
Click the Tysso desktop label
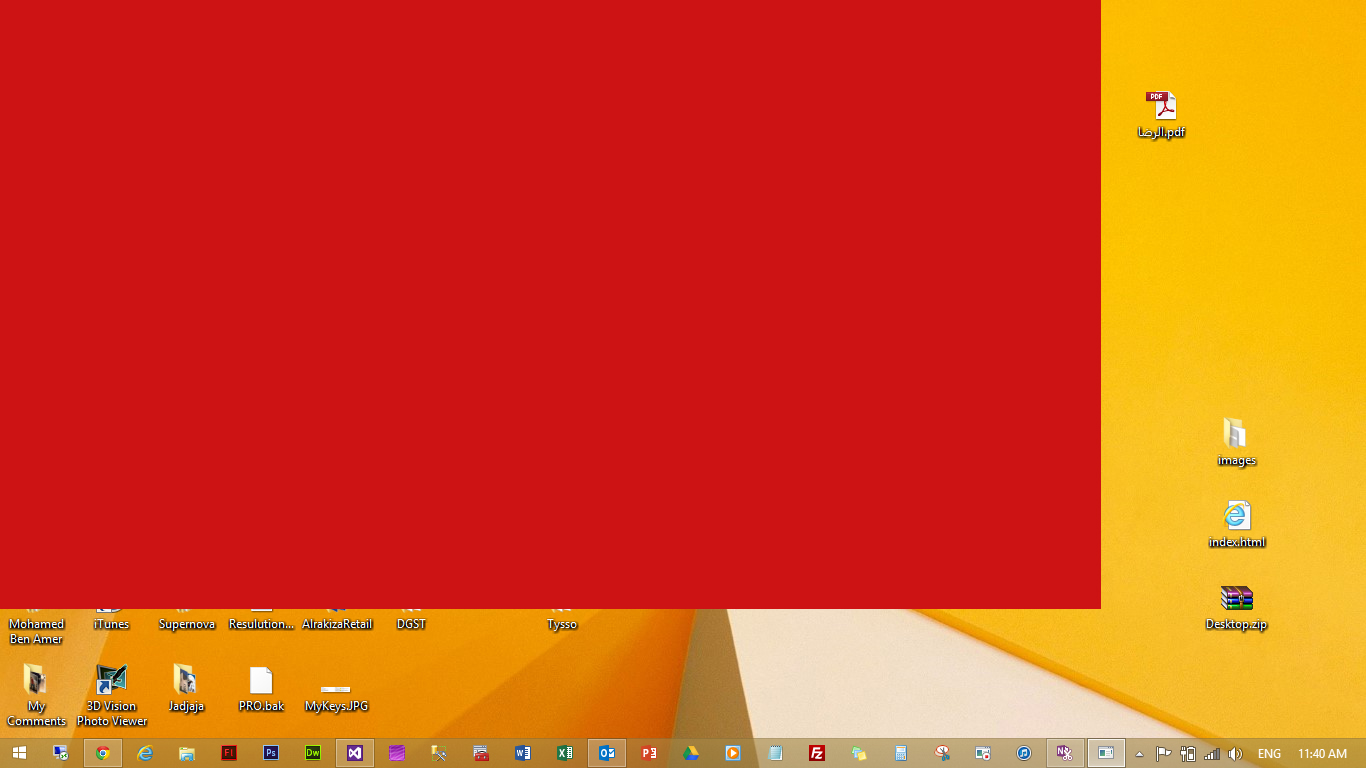click(562, 624)
